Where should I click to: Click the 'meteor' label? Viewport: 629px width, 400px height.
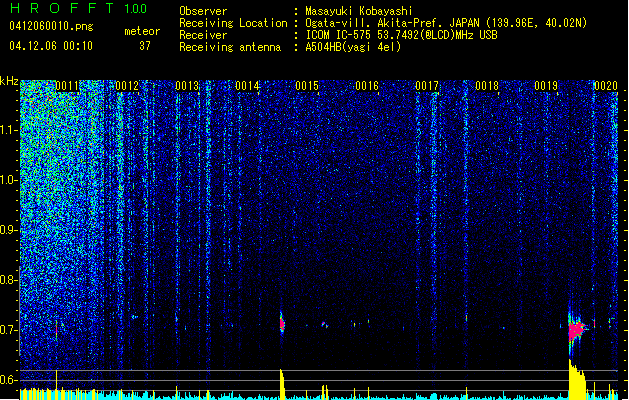(142, 31)
